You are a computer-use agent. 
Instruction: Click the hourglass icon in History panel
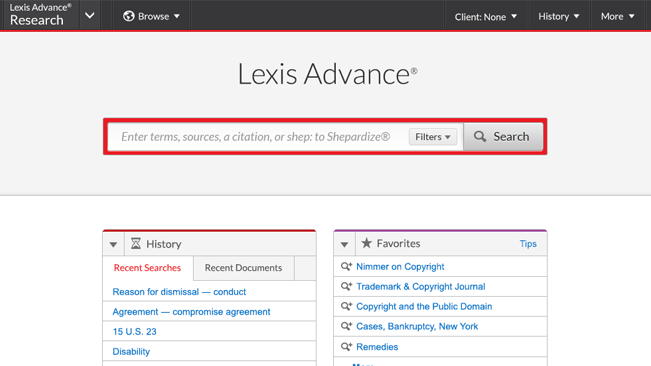click(136, 243)
